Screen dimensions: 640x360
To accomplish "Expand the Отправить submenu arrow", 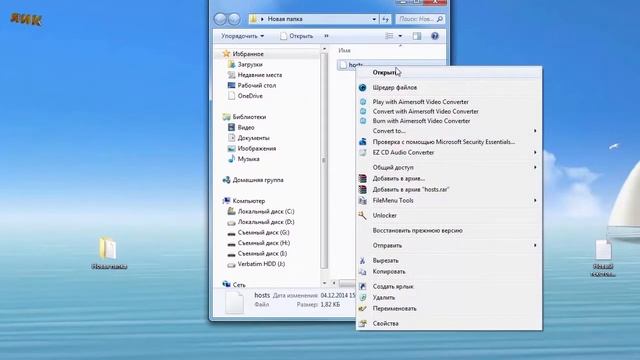I will [x=535, y=245].
